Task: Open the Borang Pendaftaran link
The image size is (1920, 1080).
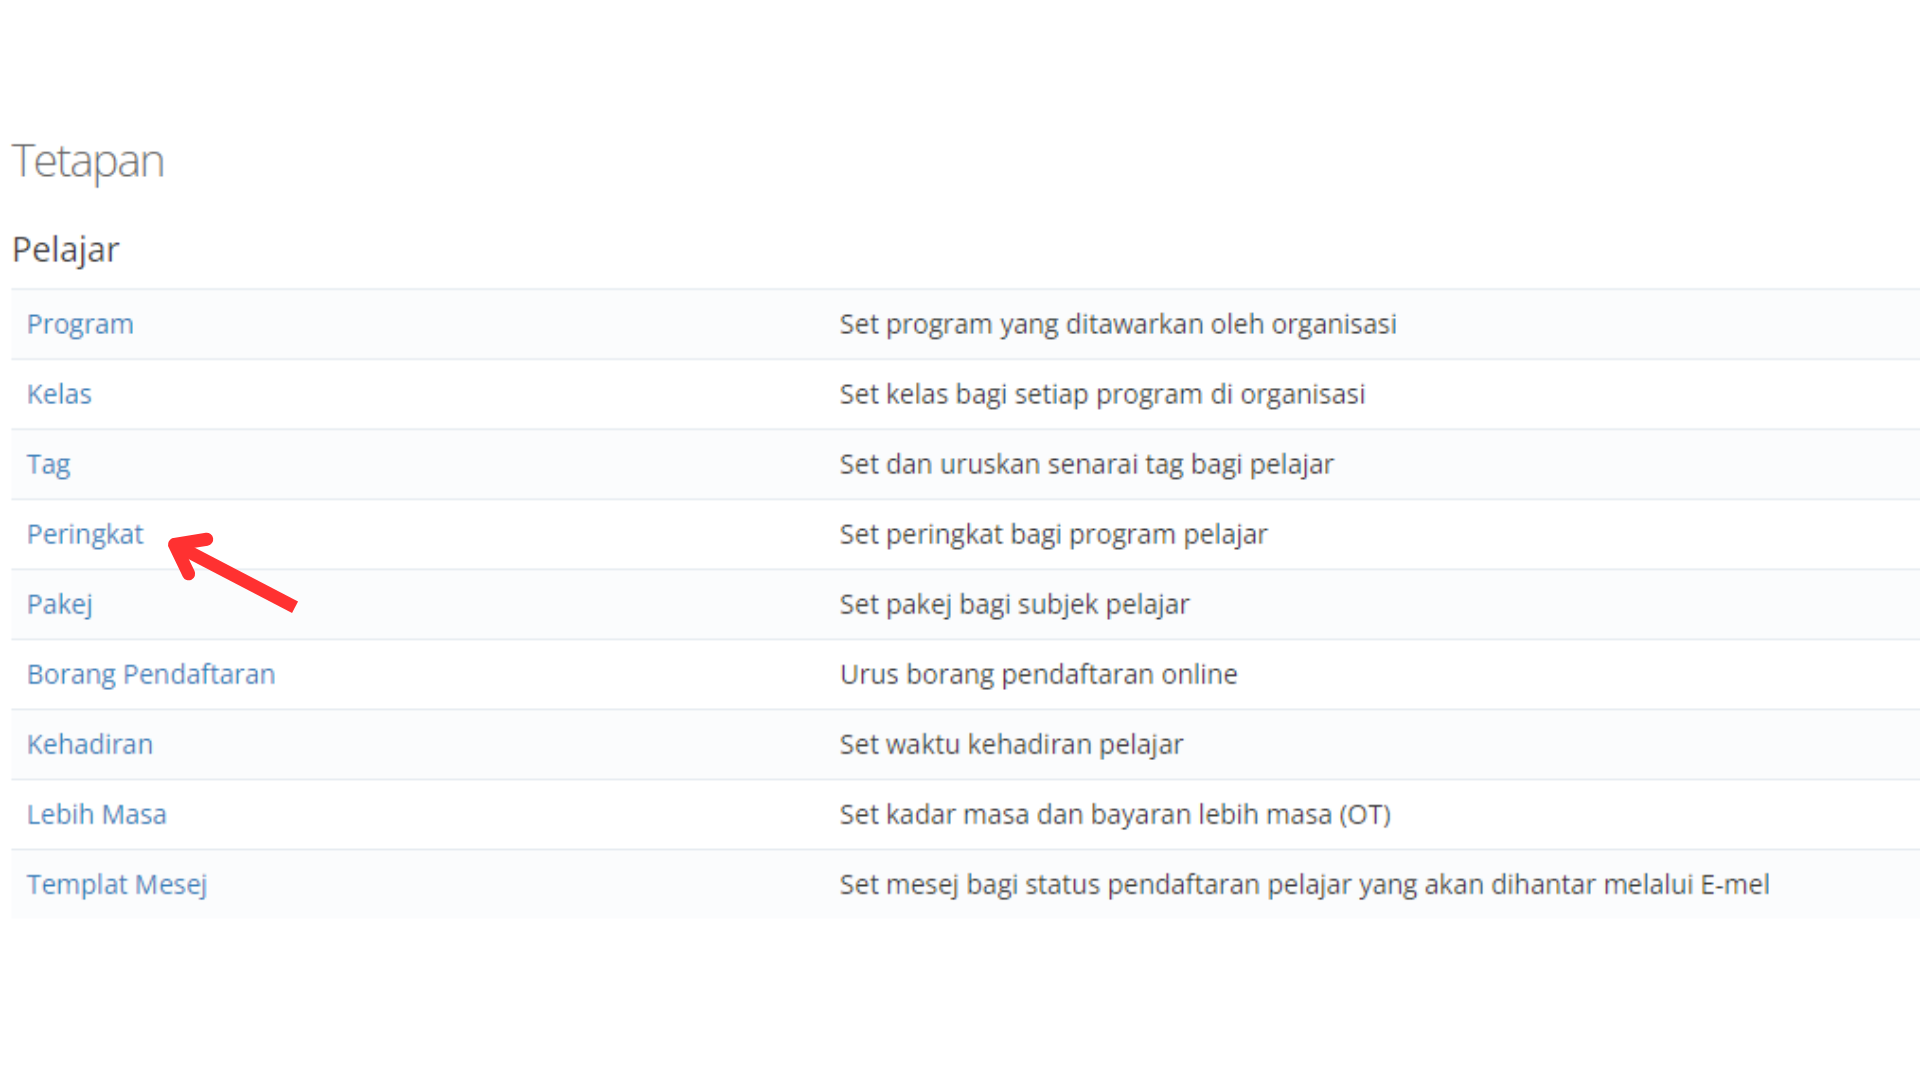Action: coord(151,673)
